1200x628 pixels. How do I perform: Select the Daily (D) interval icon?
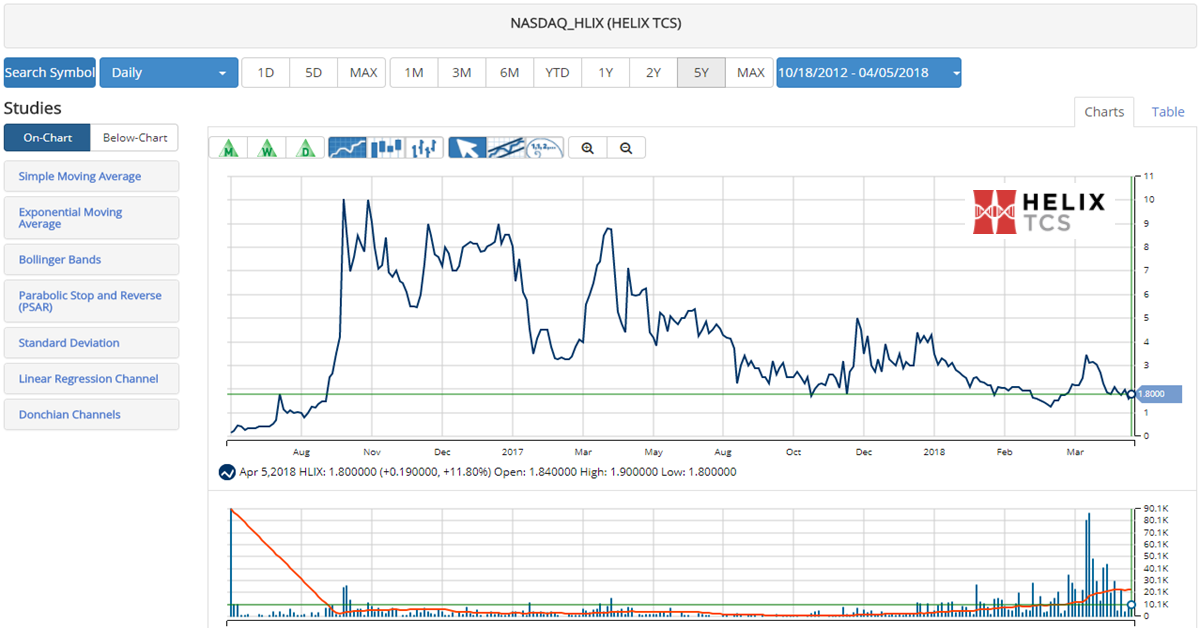pyautogui.click(x=305, y=148)
